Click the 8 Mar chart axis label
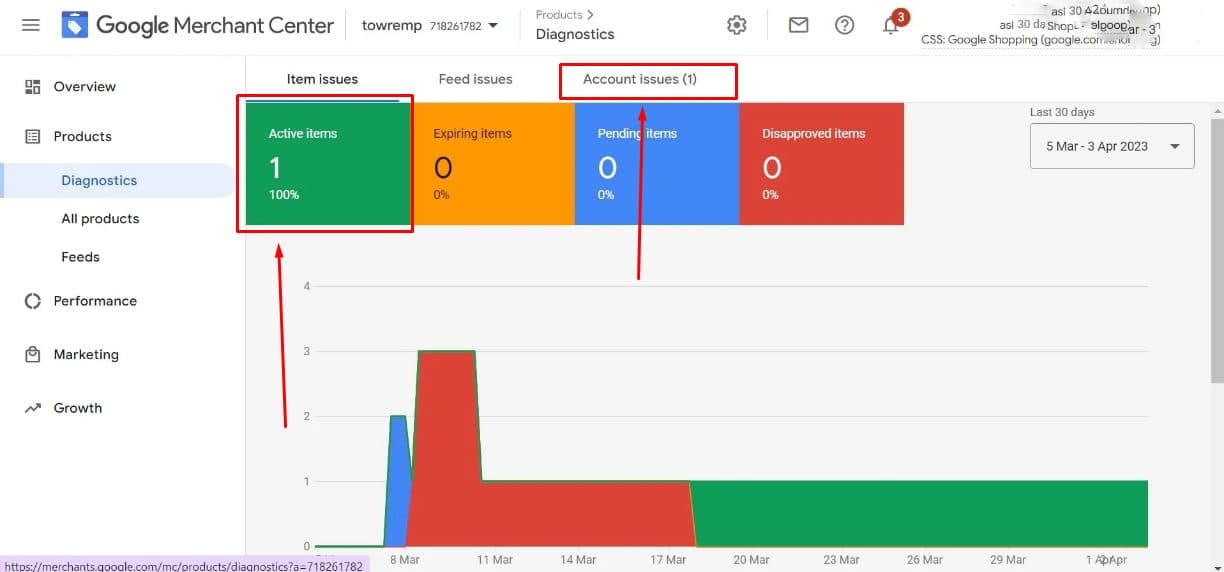Image resolution: width=1224 pixels, height=572 pixels. tap(404, 560)
